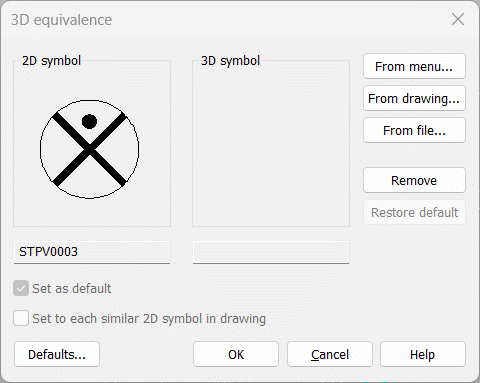
Task: Click the STPV0003 symbol name field
Action: pyautogui.click(x=92, y=252)
